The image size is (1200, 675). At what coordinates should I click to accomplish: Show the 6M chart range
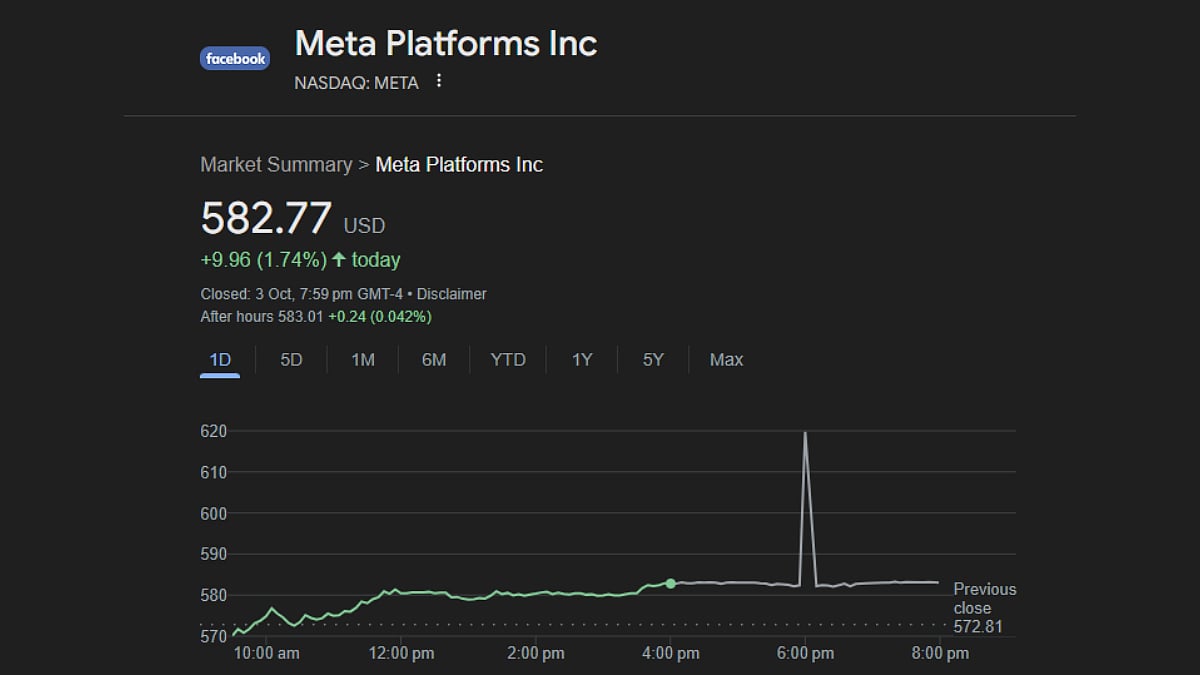click(434, 359)
